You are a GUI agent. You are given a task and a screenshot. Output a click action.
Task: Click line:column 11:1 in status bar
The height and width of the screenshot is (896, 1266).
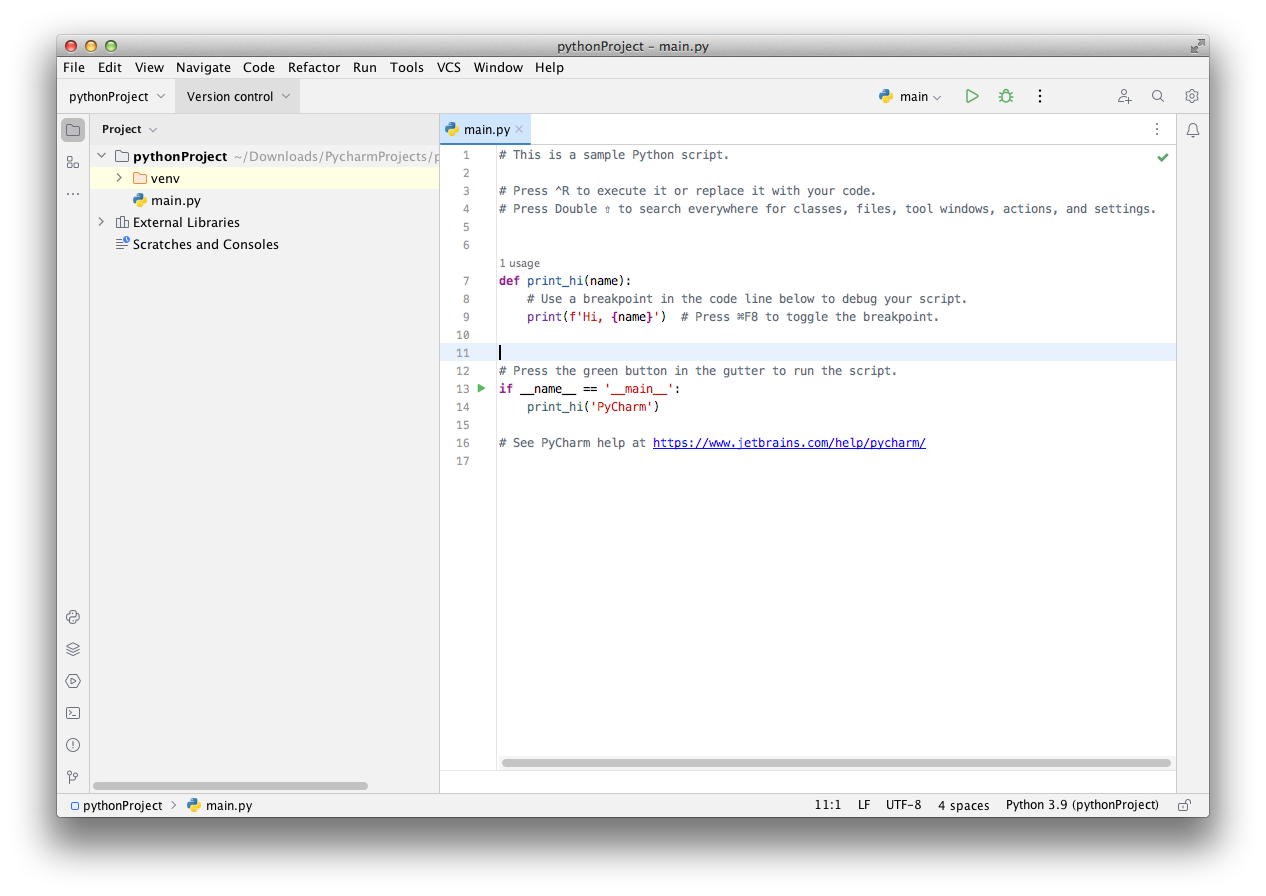point(828,805)
